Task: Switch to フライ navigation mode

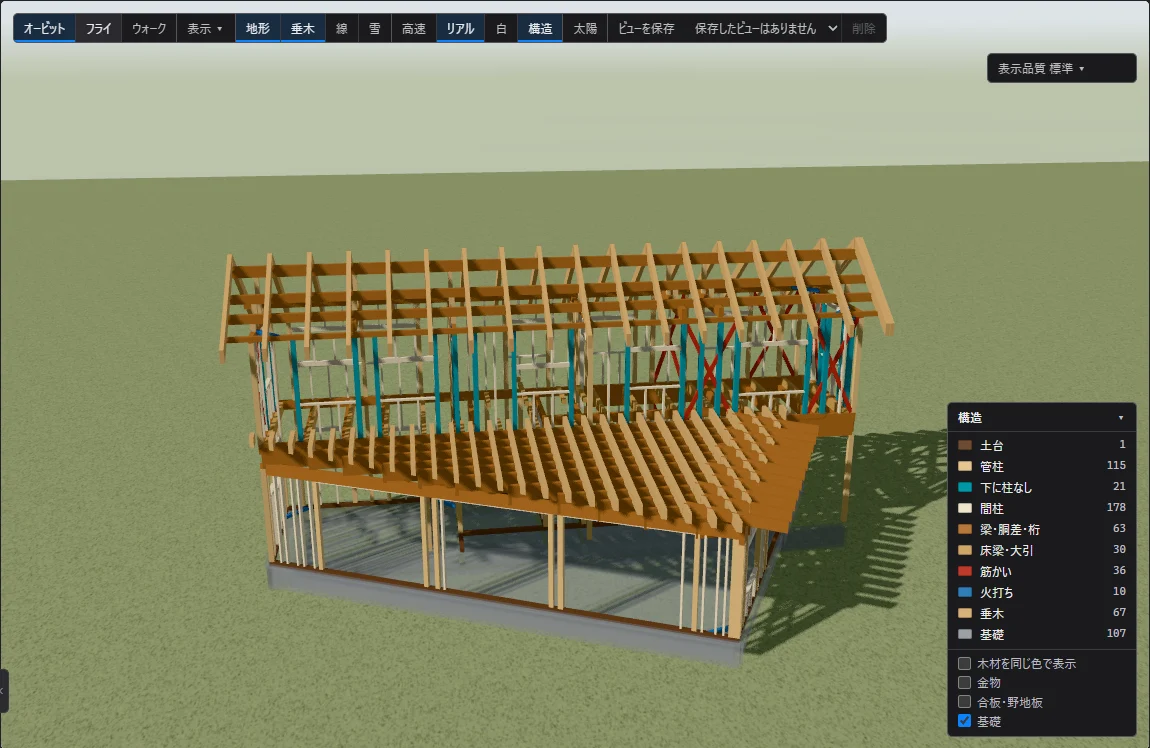Action: [x=98, y=29]
